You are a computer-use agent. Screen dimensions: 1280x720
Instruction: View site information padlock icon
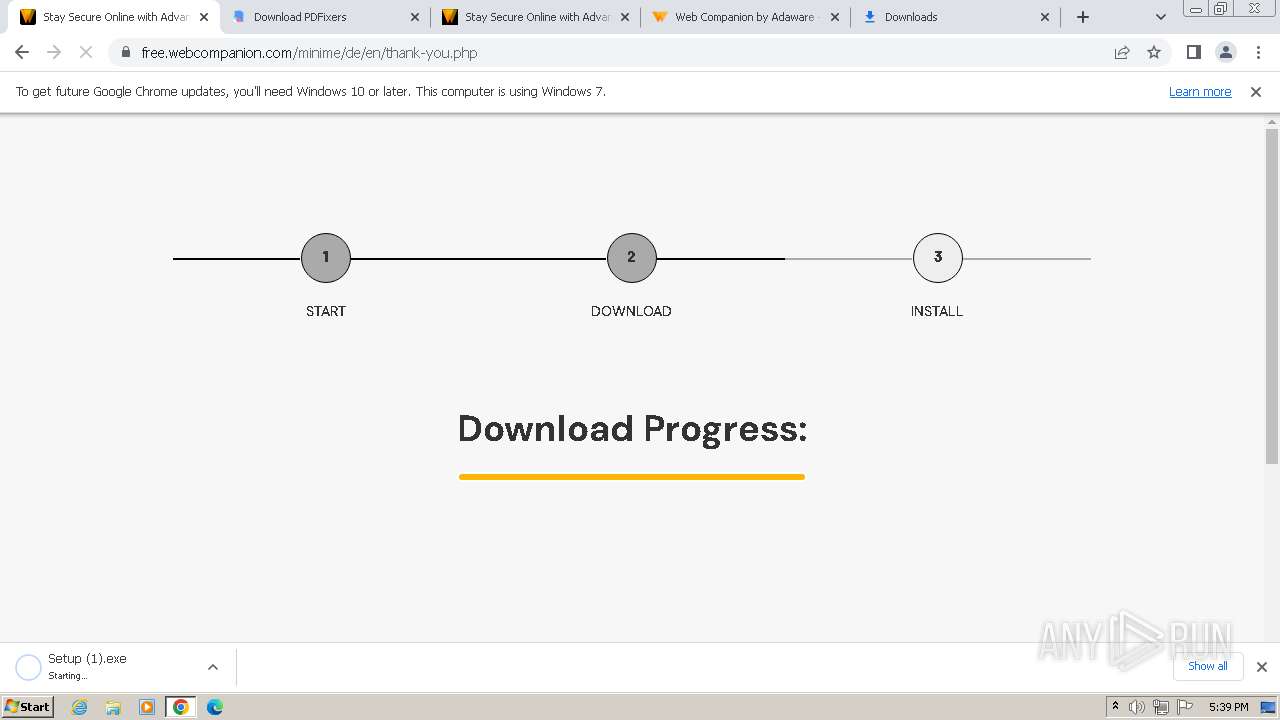125,52
